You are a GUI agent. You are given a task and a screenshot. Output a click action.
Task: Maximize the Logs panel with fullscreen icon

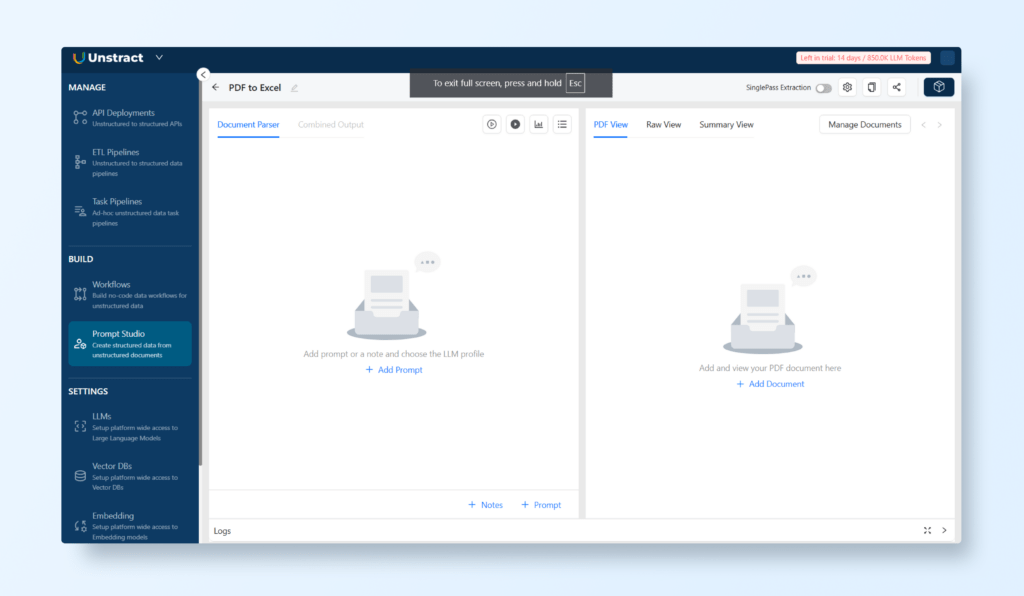click(927, 531)
